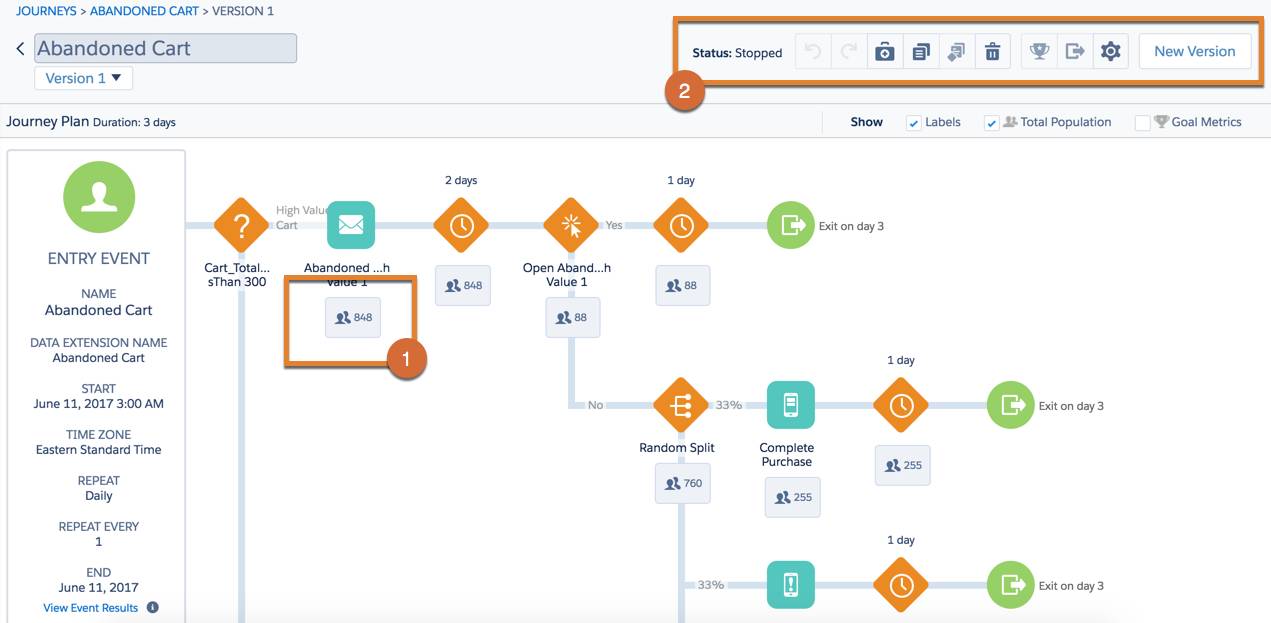Open ABANDONED CART from the breadcrumb trail
This screenshot has width=1271, height=623.
(x=146, y=9)
